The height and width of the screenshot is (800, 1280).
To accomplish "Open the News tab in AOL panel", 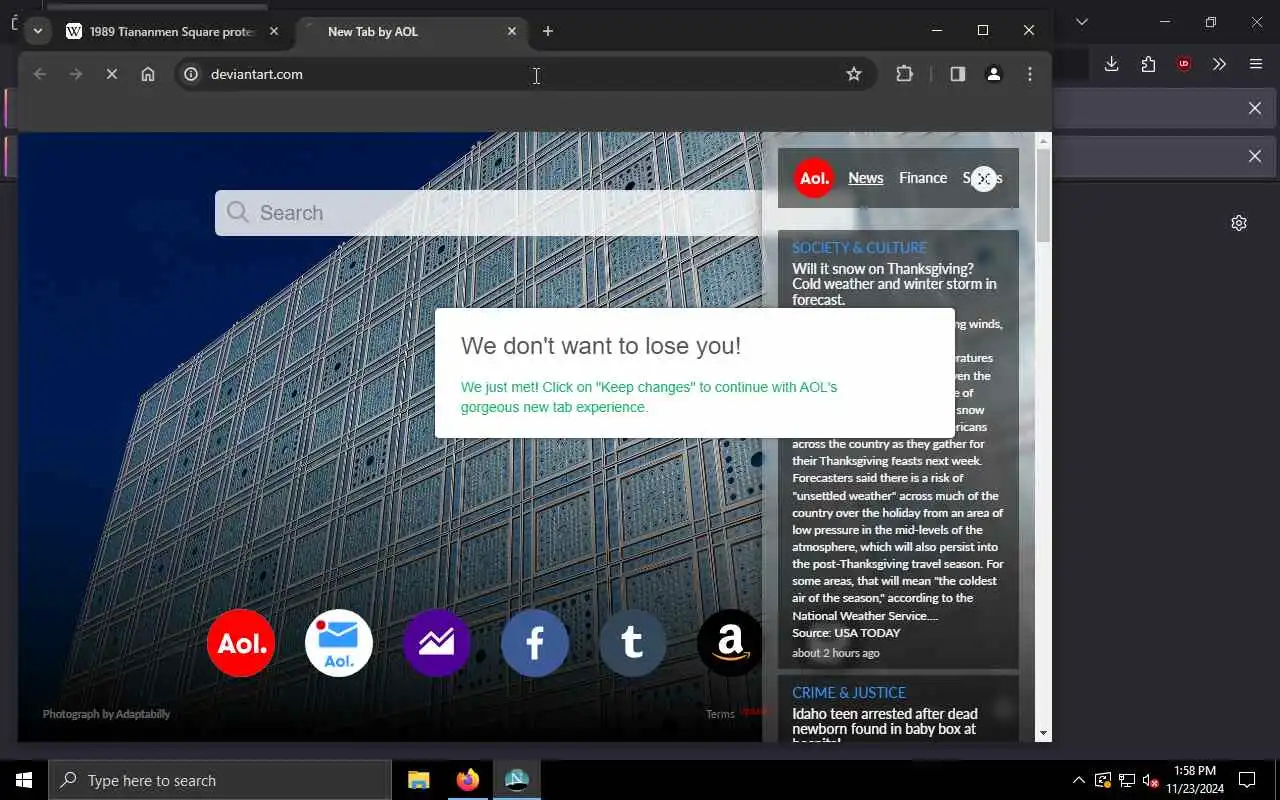I will (x=866, y=178).
